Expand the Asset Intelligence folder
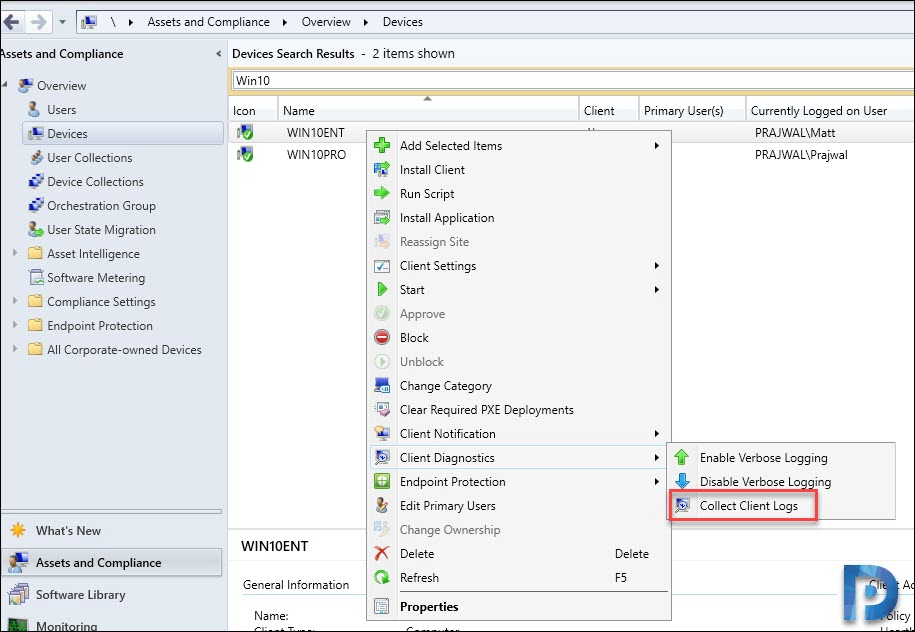The height and width of the screenshot is (632, 915). point(16,253)
